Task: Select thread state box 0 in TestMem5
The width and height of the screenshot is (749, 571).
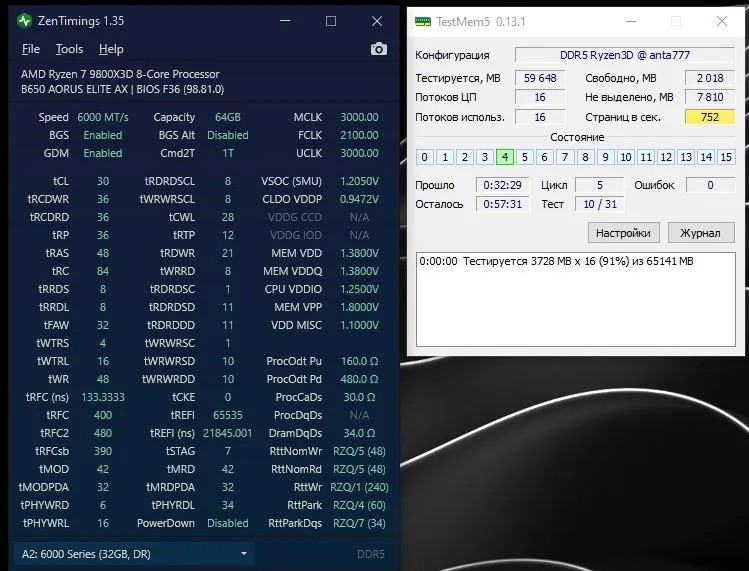Action: click(425, 157)
